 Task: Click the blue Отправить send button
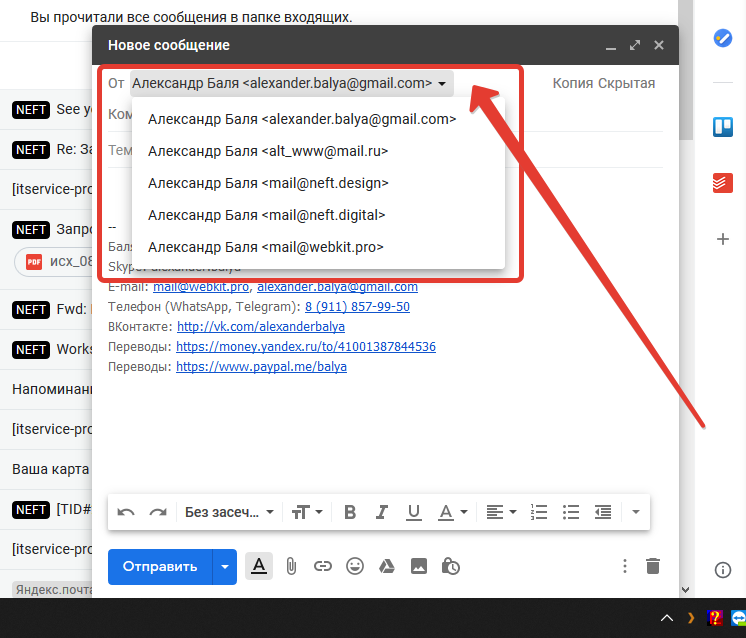(x=160, y=566)
